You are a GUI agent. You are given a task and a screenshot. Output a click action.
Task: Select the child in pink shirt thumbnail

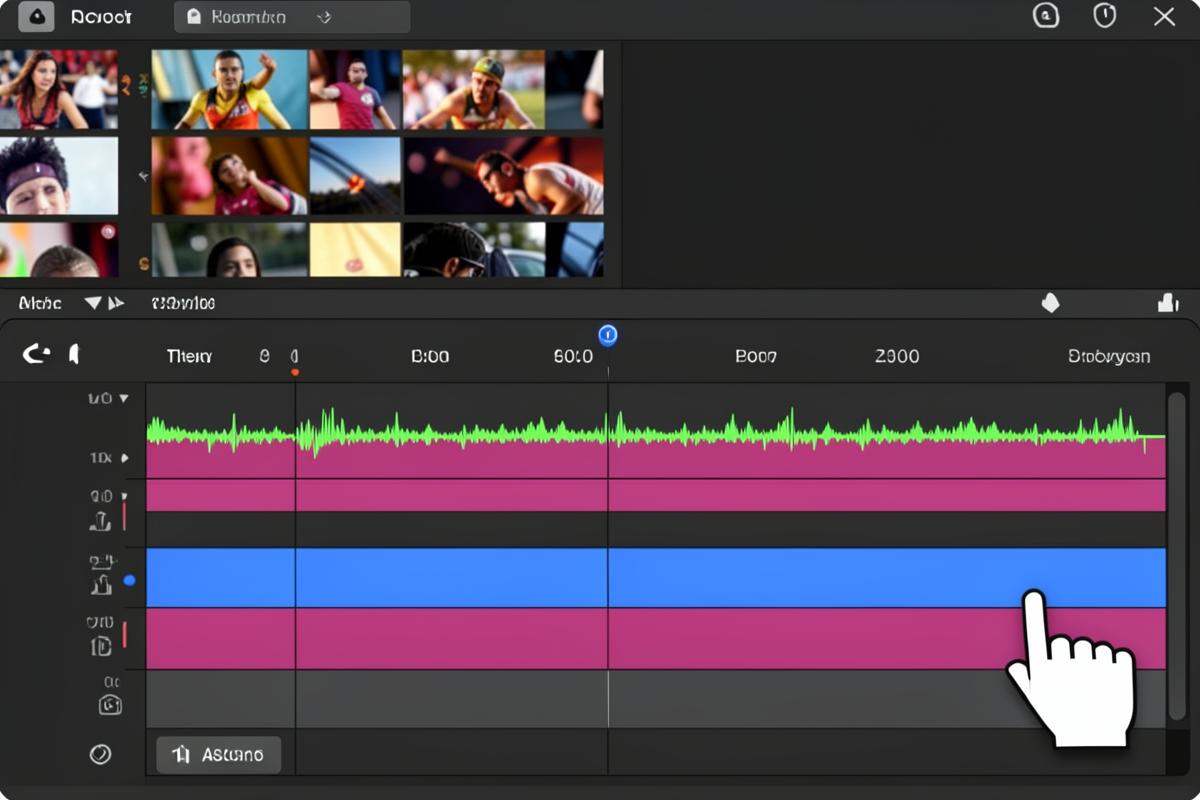coord(229,176)
